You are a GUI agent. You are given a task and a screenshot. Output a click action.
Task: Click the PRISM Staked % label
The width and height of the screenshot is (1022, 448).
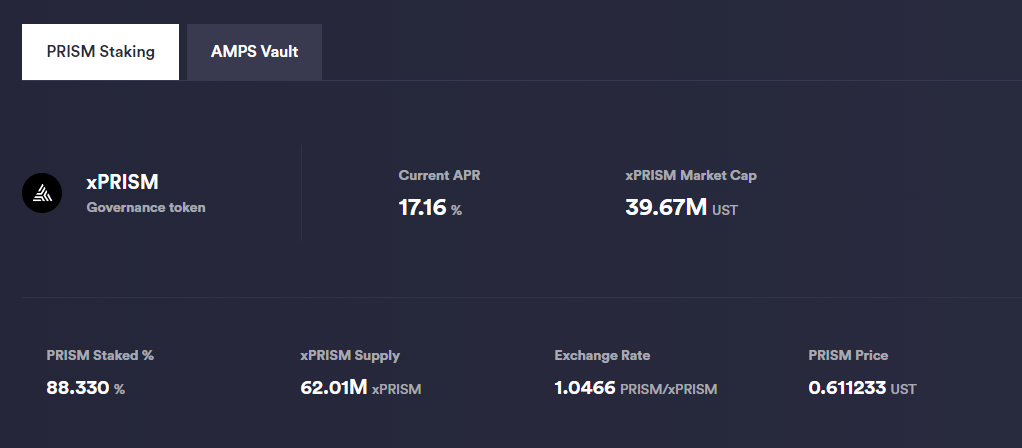[x=100, y=355]
